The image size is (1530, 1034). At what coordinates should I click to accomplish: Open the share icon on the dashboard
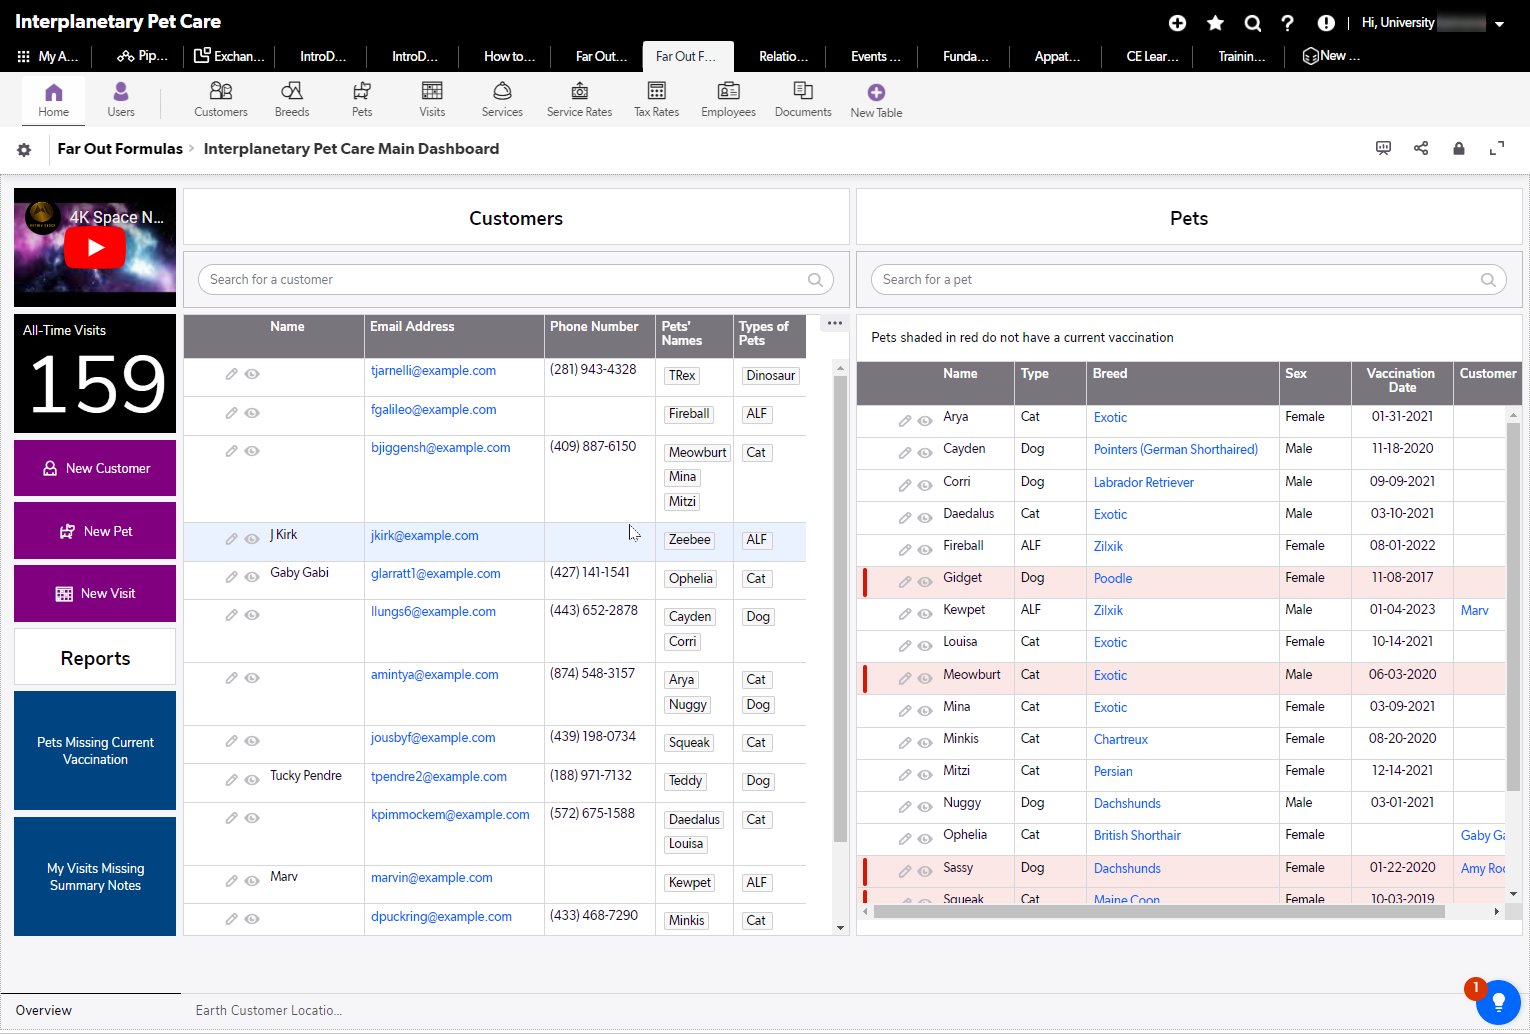click(x=1421, y=148)
